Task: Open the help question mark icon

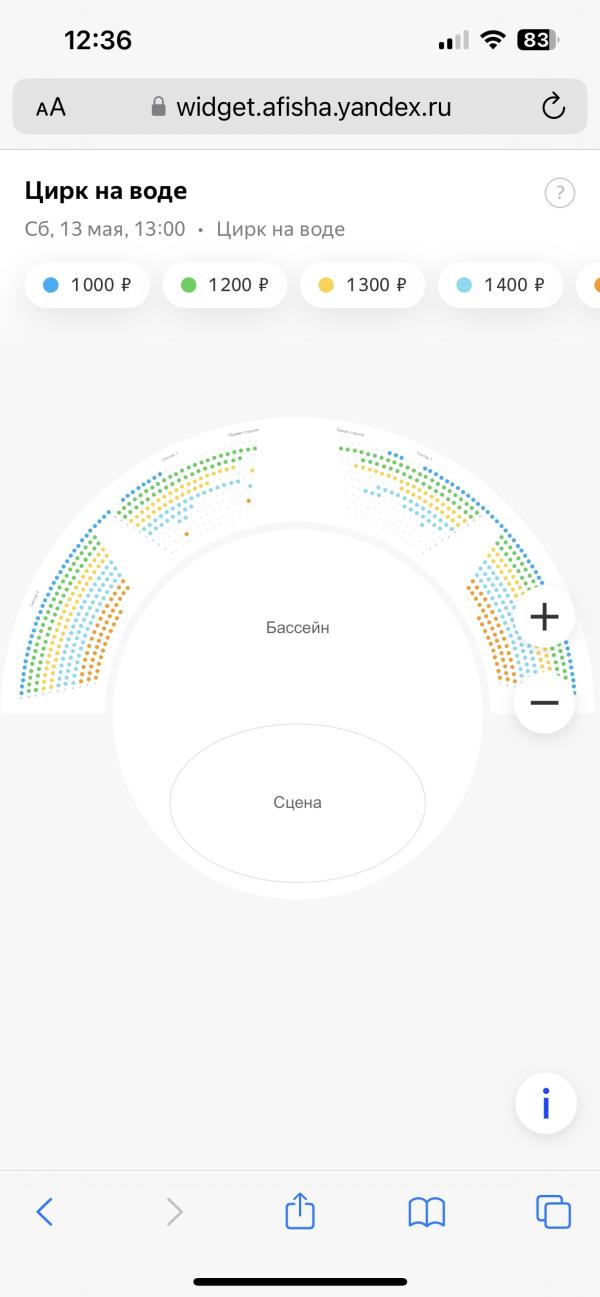Action: click(560, 193)
